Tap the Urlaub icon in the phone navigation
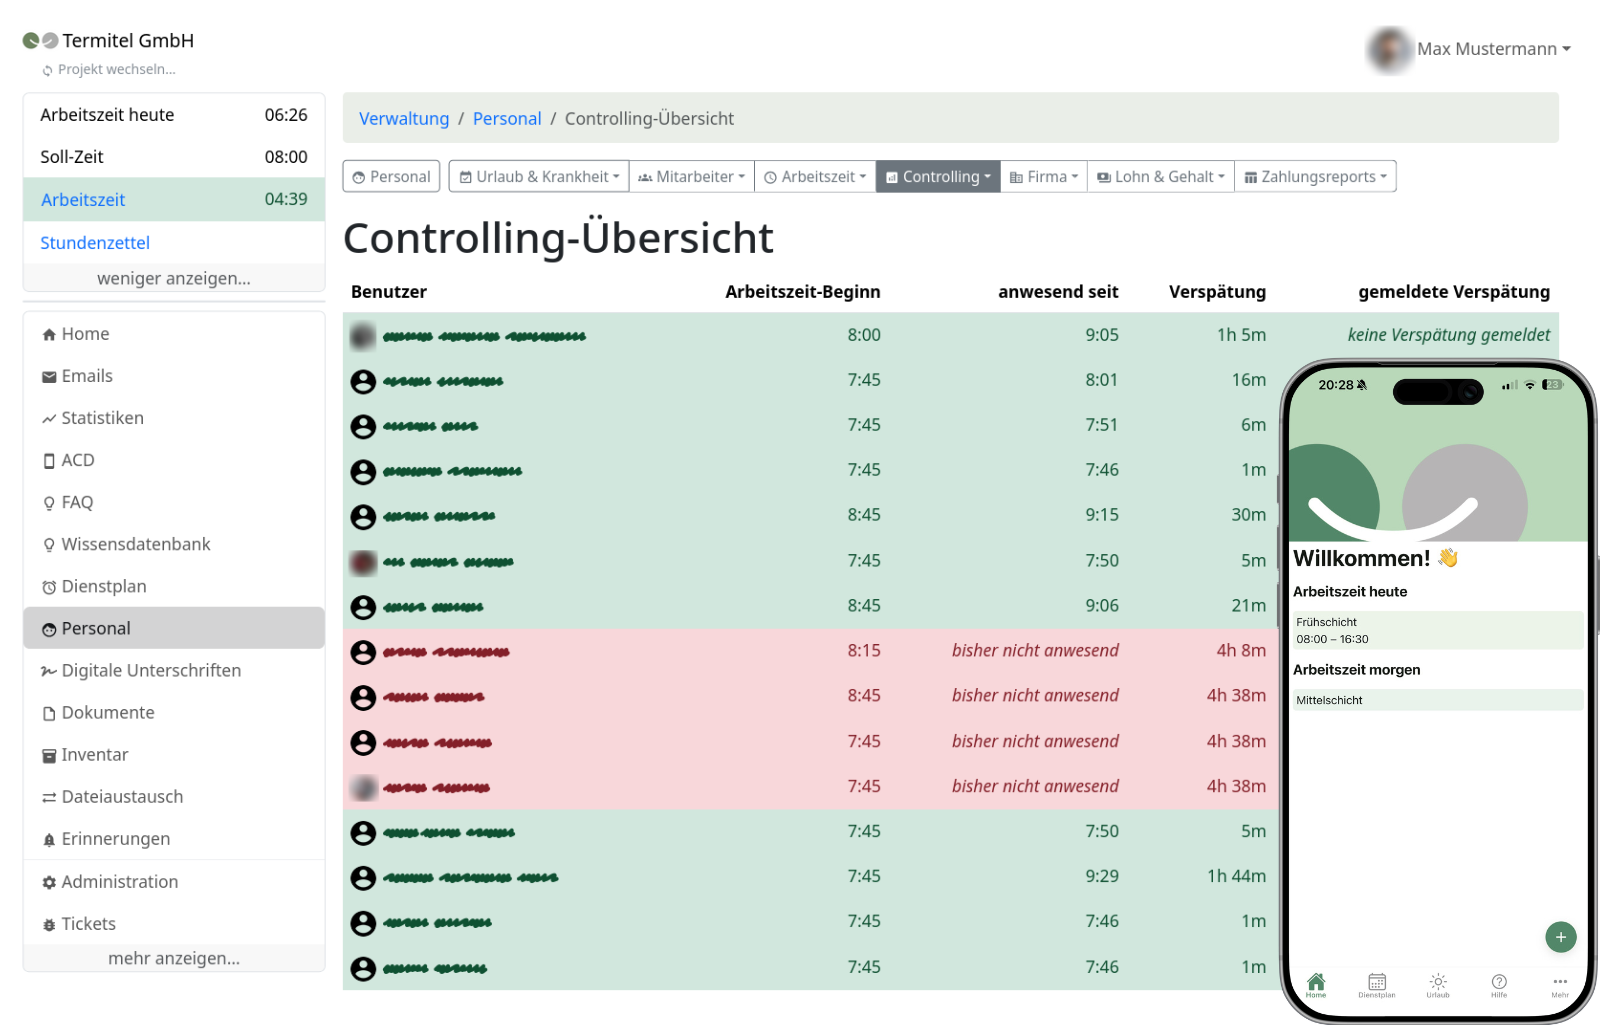 pos(1437,985)
